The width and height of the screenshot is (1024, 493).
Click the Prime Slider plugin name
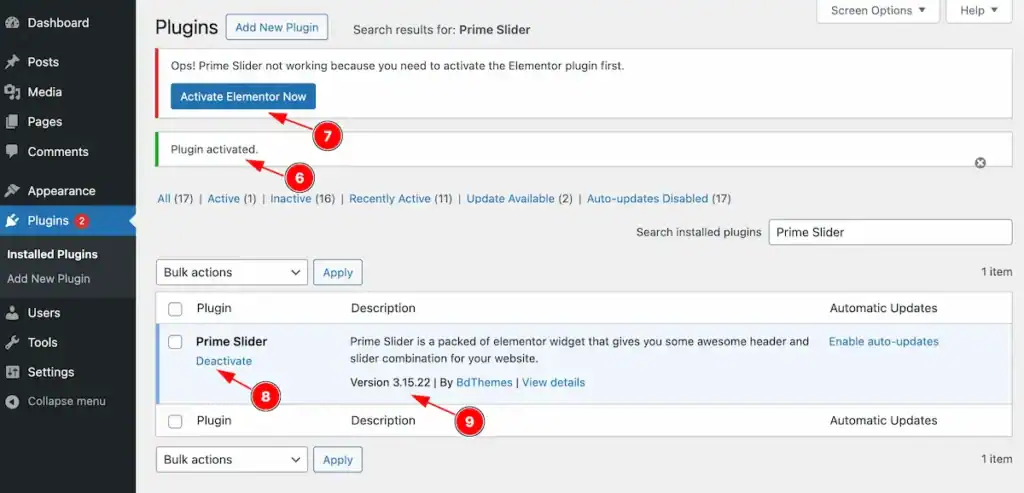tap(231, 342)
